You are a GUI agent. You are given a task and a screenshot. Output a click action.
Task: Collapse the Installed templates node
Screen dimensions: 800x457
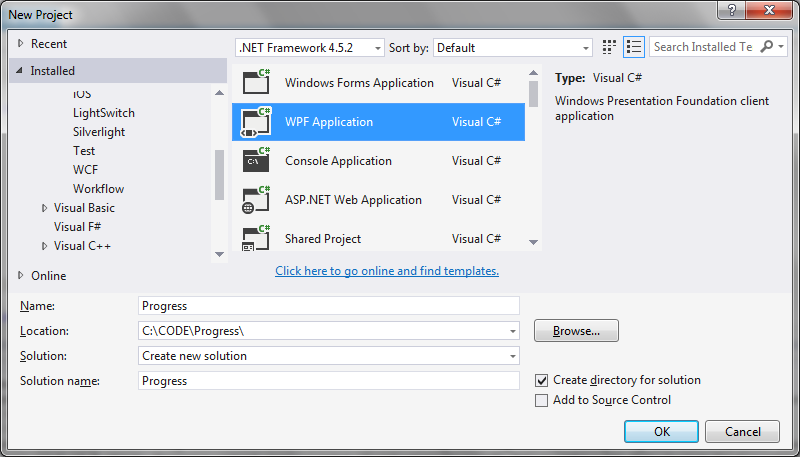point(19,71)
